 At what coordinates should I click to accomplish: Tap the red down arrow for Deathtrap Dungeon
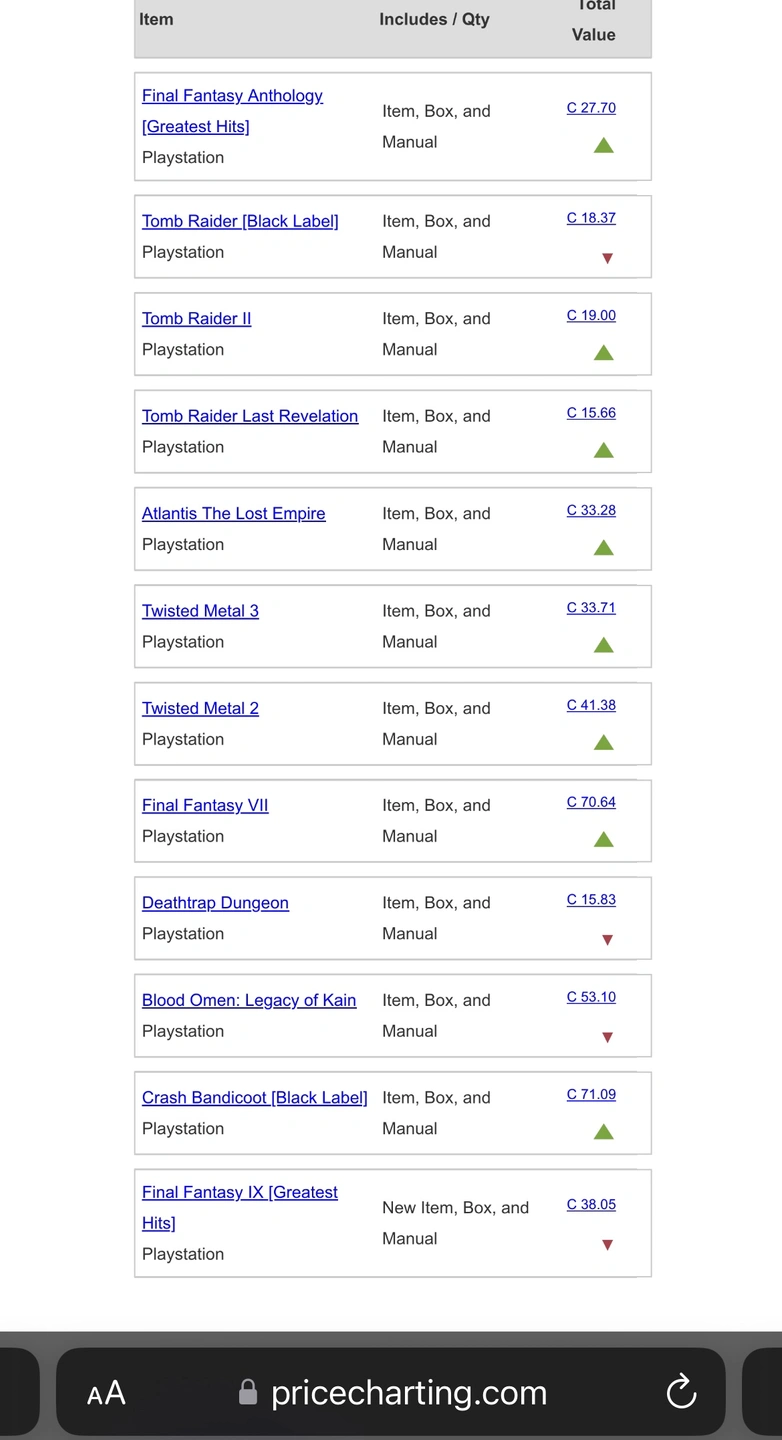(x=606, y=940)
